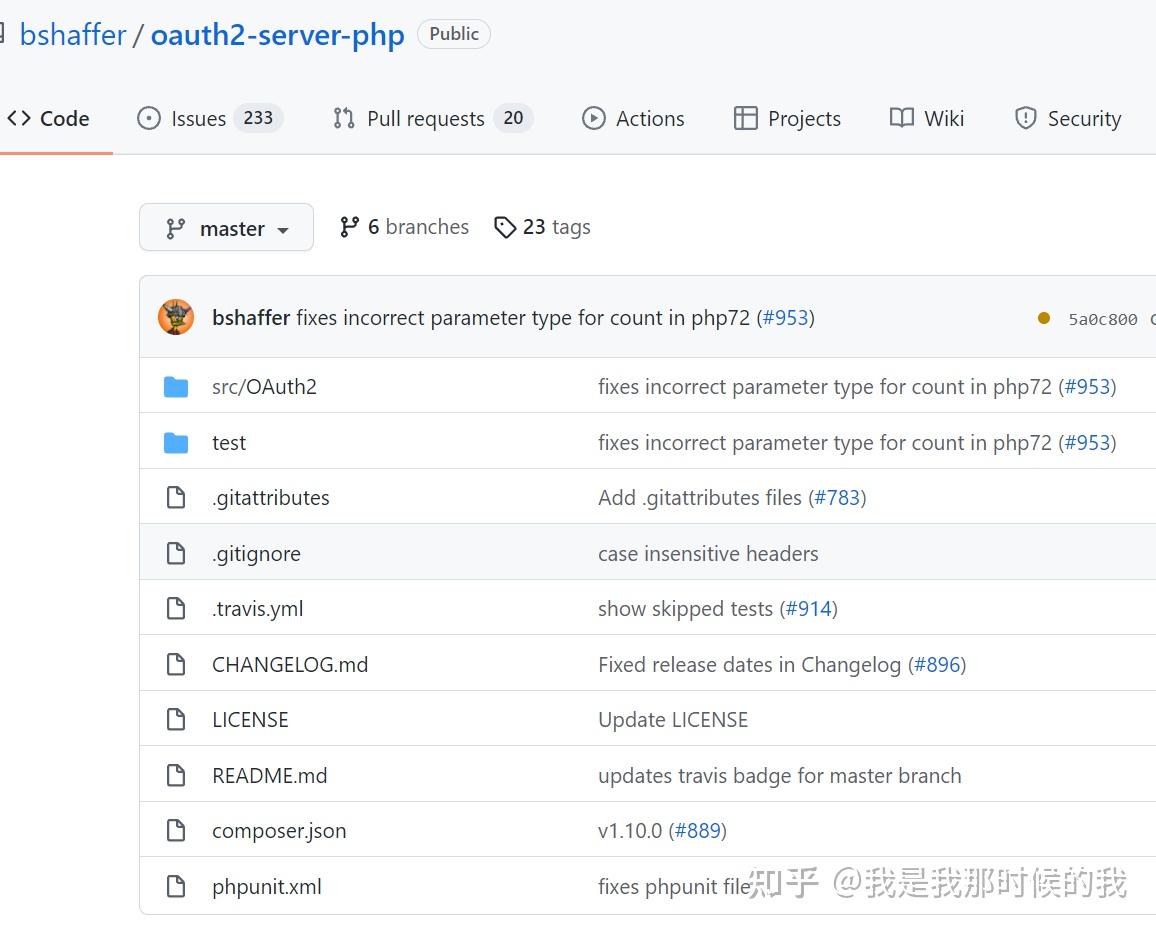This screenshot has width=1156, height=929.
Task: Open the Code tab icon
Action: tap(18, 118)
